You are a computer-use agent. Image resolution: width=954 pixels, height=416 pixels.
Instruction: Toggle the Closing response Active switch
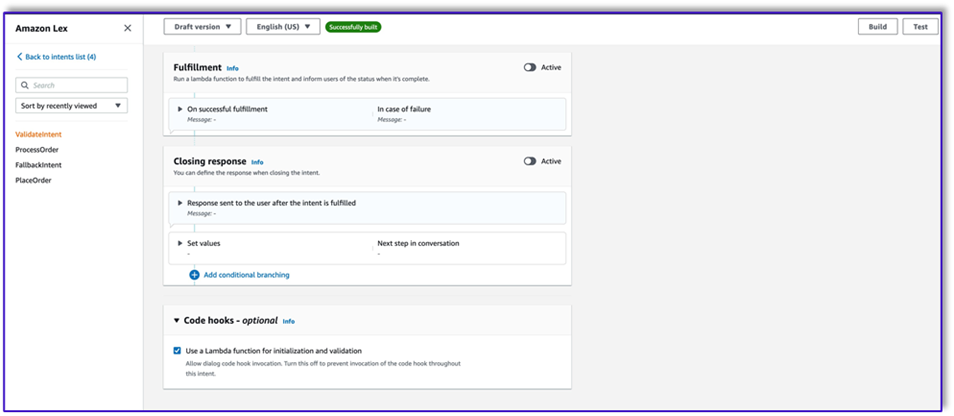tap(529, 161)
